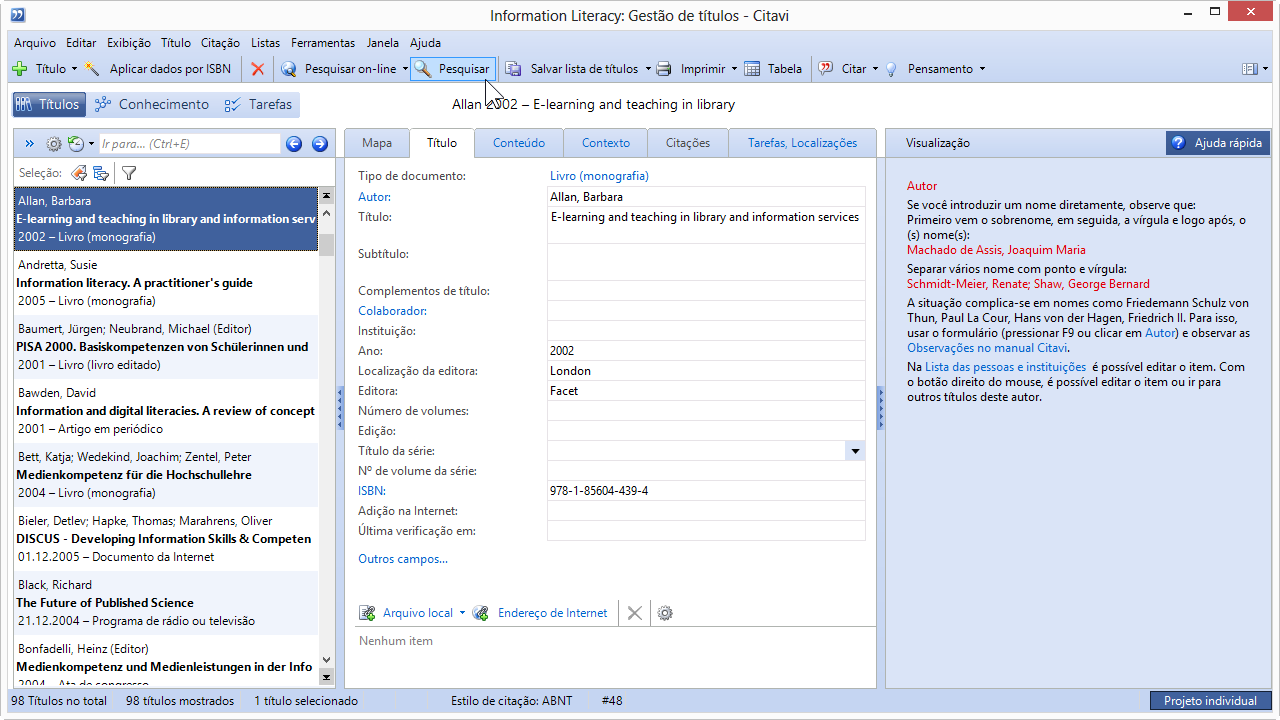The width and height of the screenshot is (1280, 720).
Task: Open Exibição menu
Action: coord(129,43)
